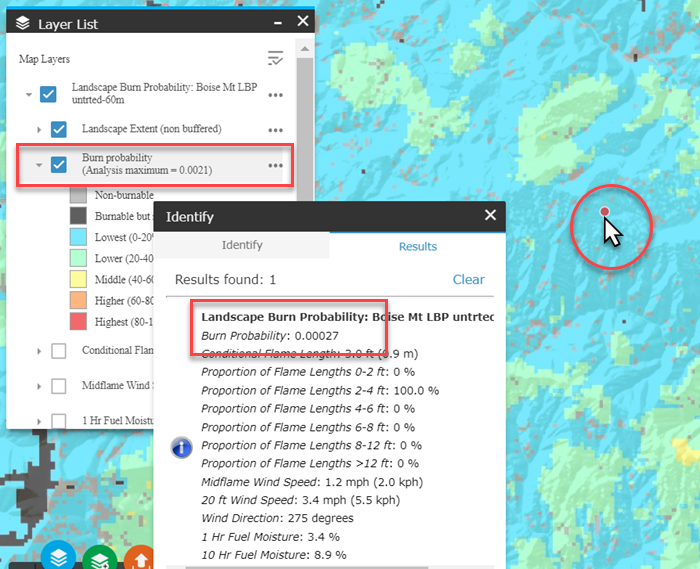Click the Lower light green legend swatch
Screen dimensions: 700x569
coord(78,258)
